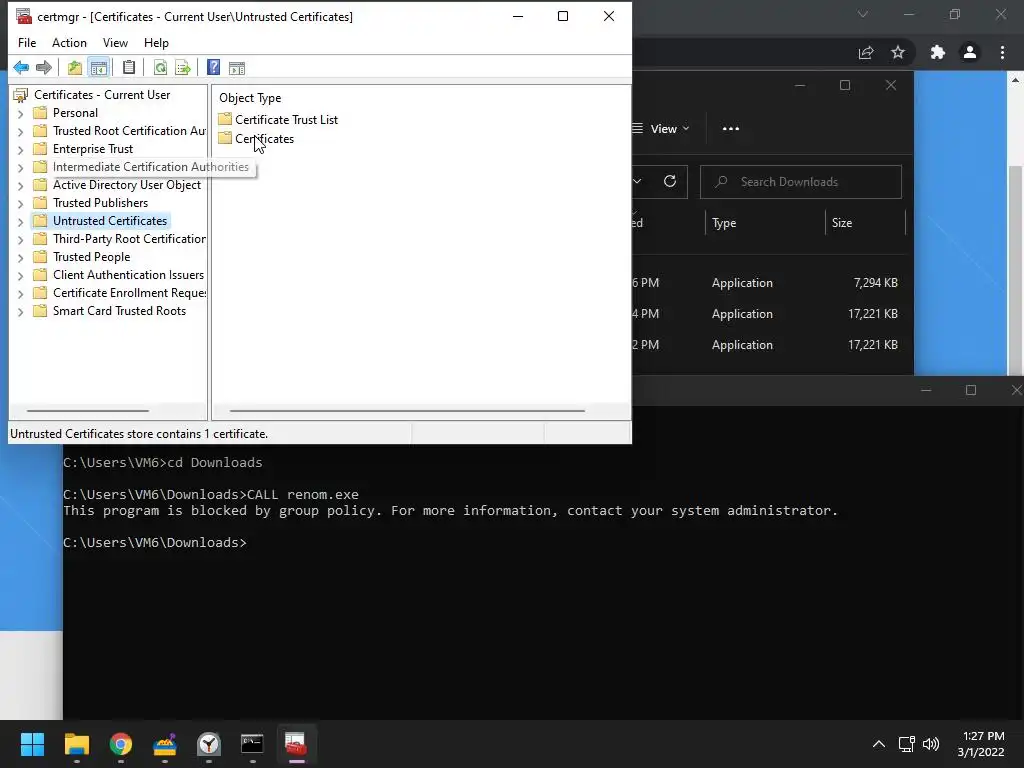Select Personal in the tree
This screenshot has width=1024, height=768.
click(x=75, y=113)
